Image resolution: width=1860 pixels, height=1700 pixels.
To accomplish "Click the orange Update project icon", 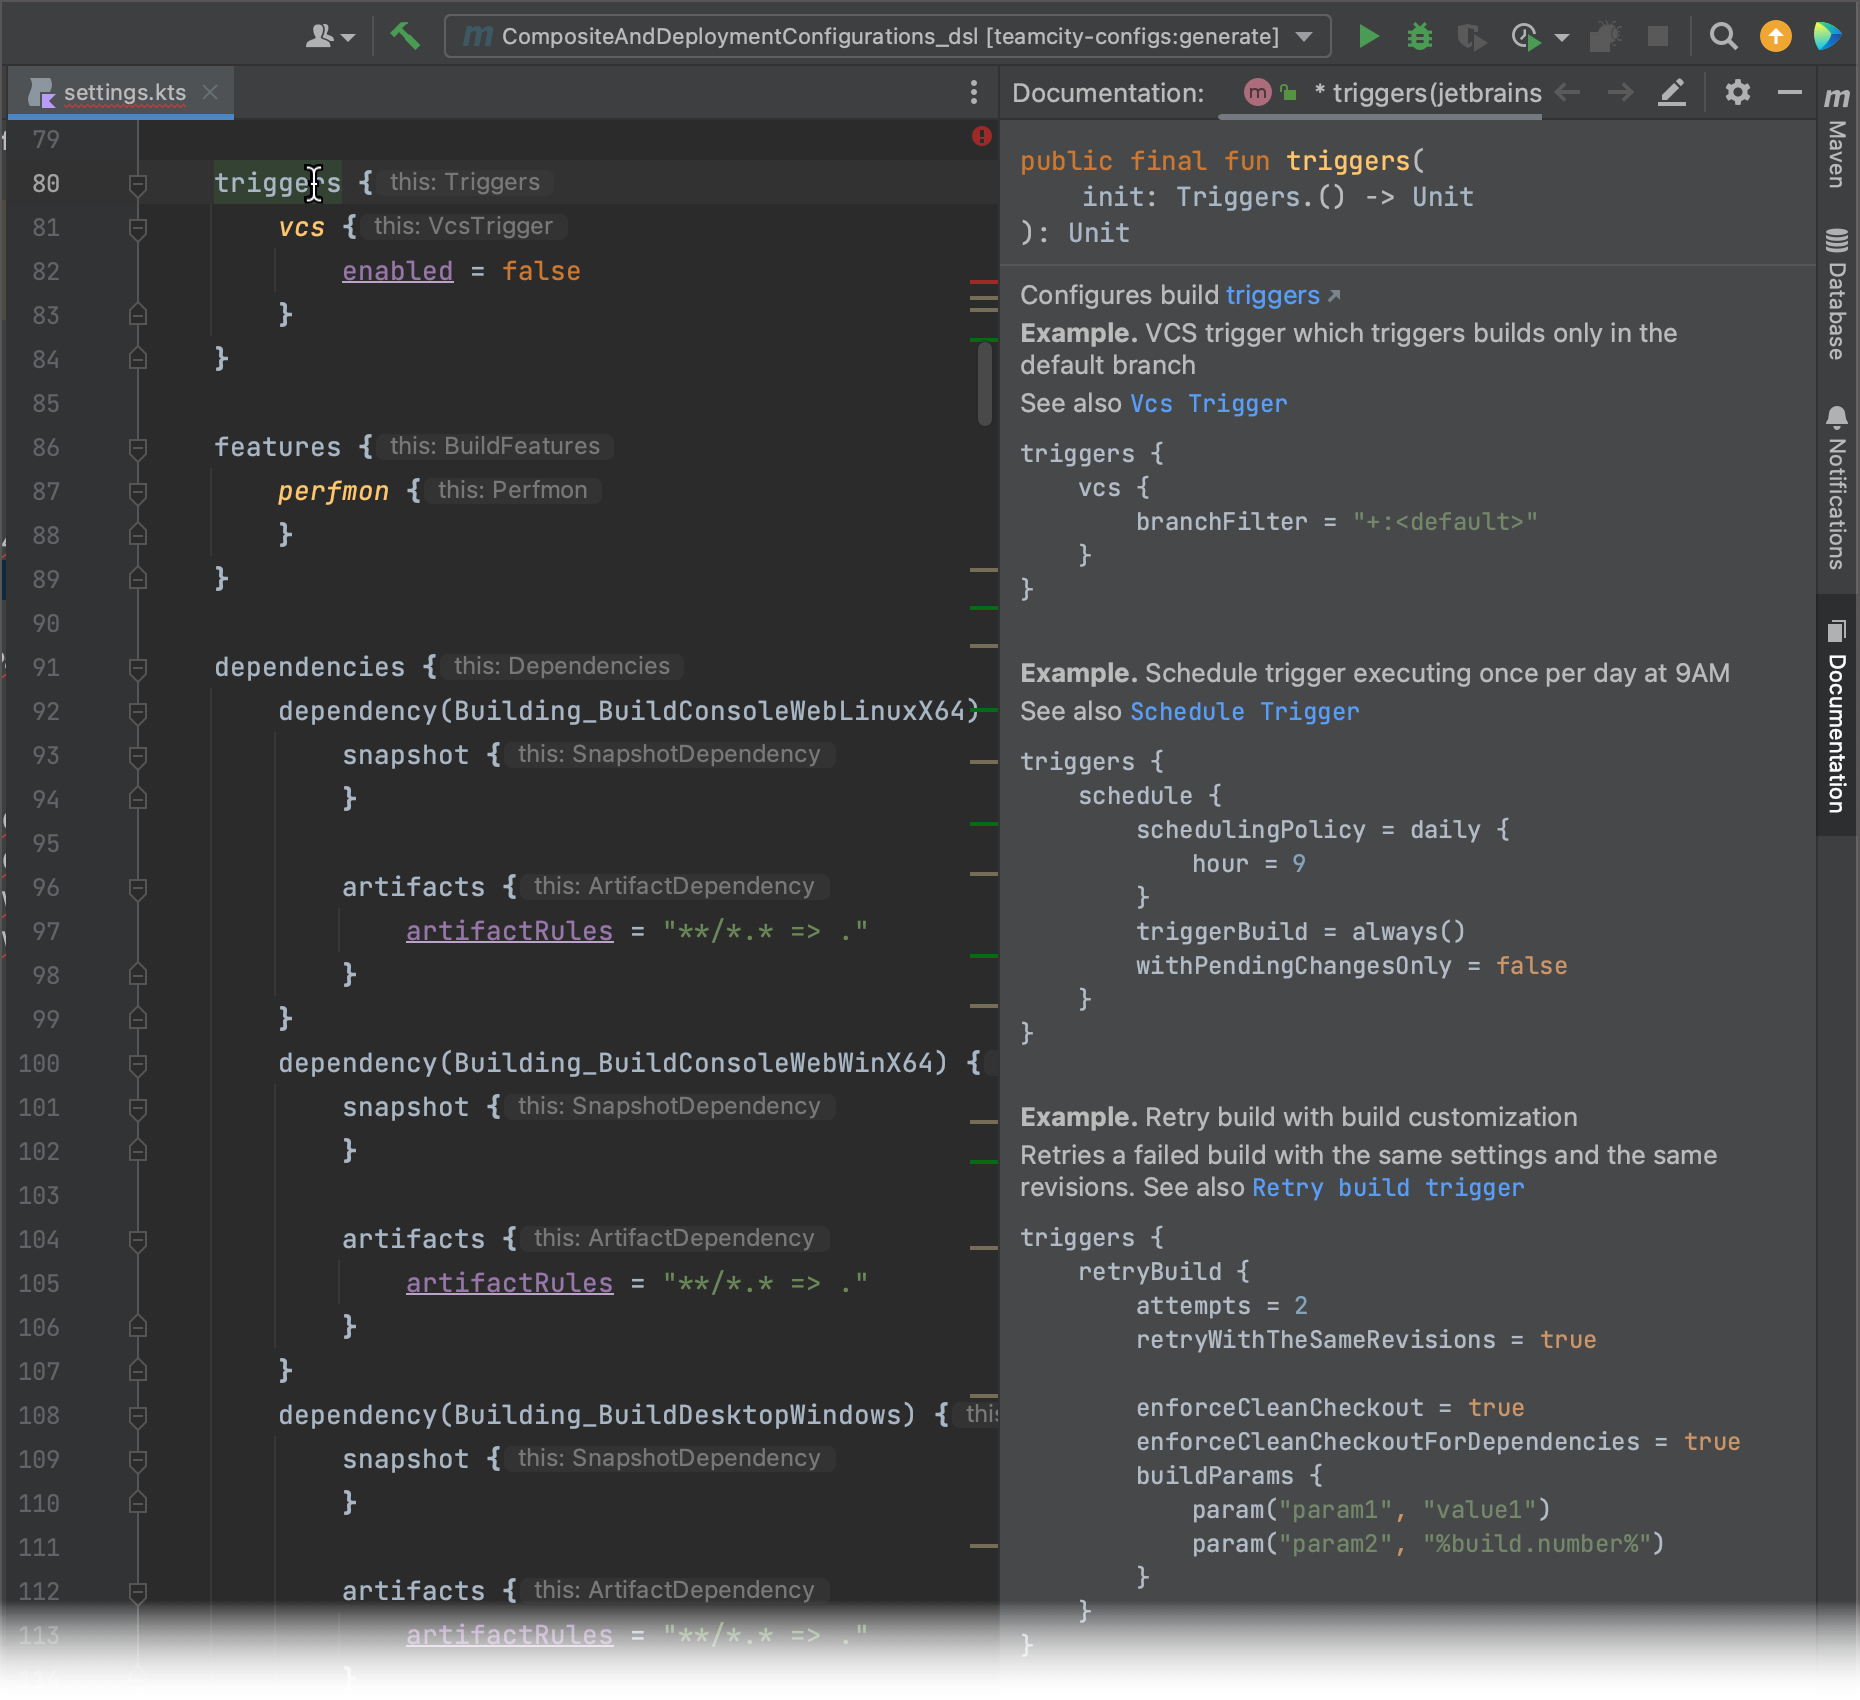I will point(1776,36).
